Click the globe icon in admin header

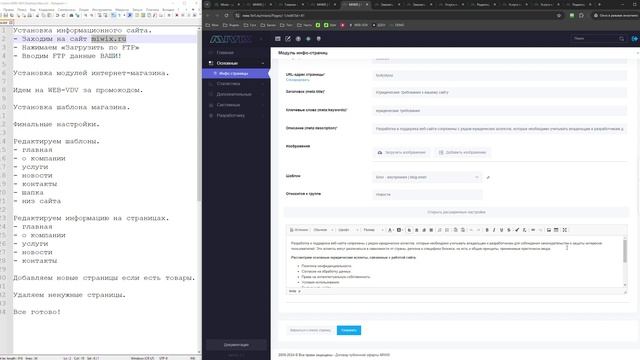tap(298, 39)
